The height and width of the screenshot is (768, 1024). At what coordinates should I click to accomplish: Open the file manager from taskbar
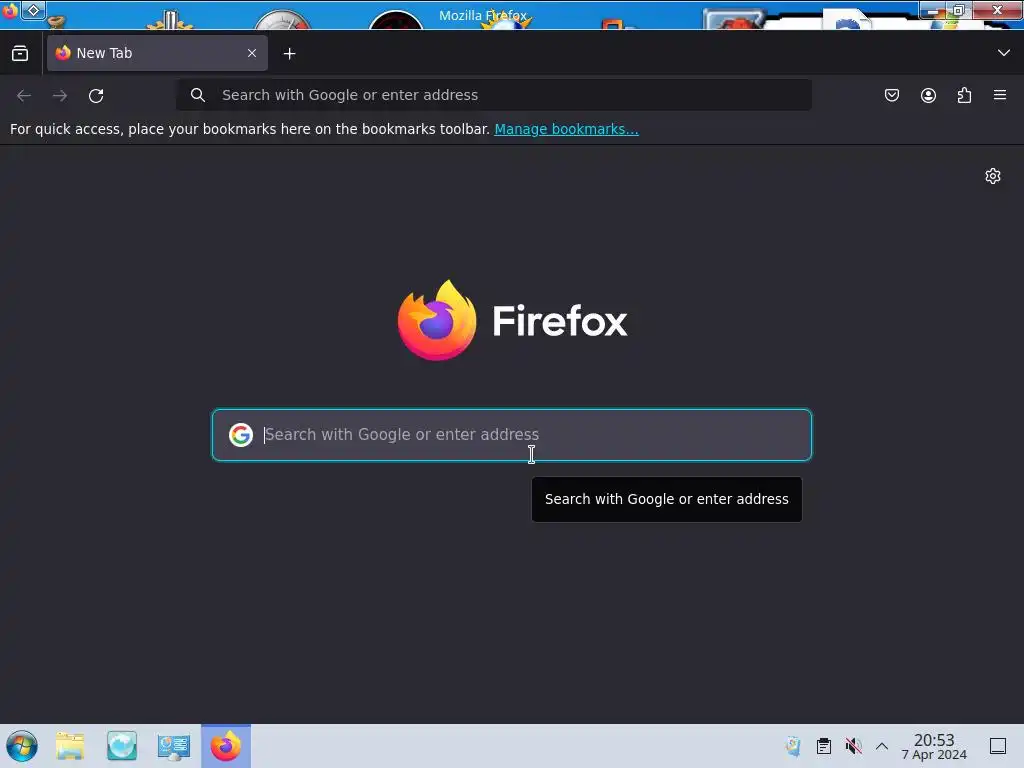point(70,746)
